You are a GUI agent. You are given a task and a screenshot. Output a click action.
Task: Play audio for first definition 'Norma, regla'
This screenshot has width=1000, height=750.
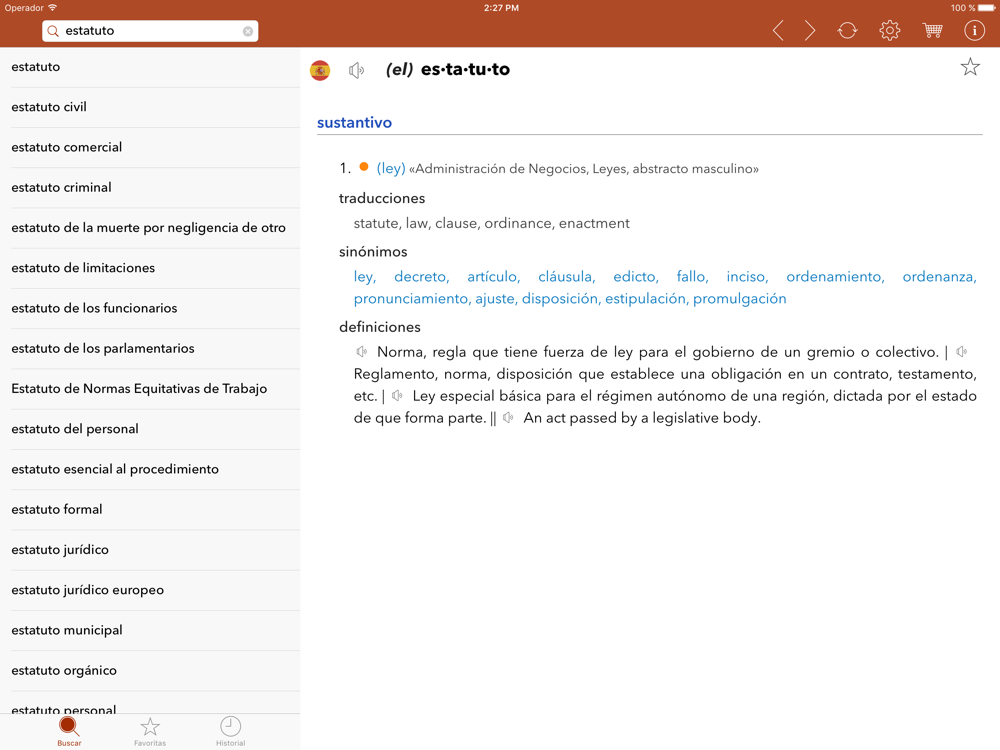click(x=362, y=352)
